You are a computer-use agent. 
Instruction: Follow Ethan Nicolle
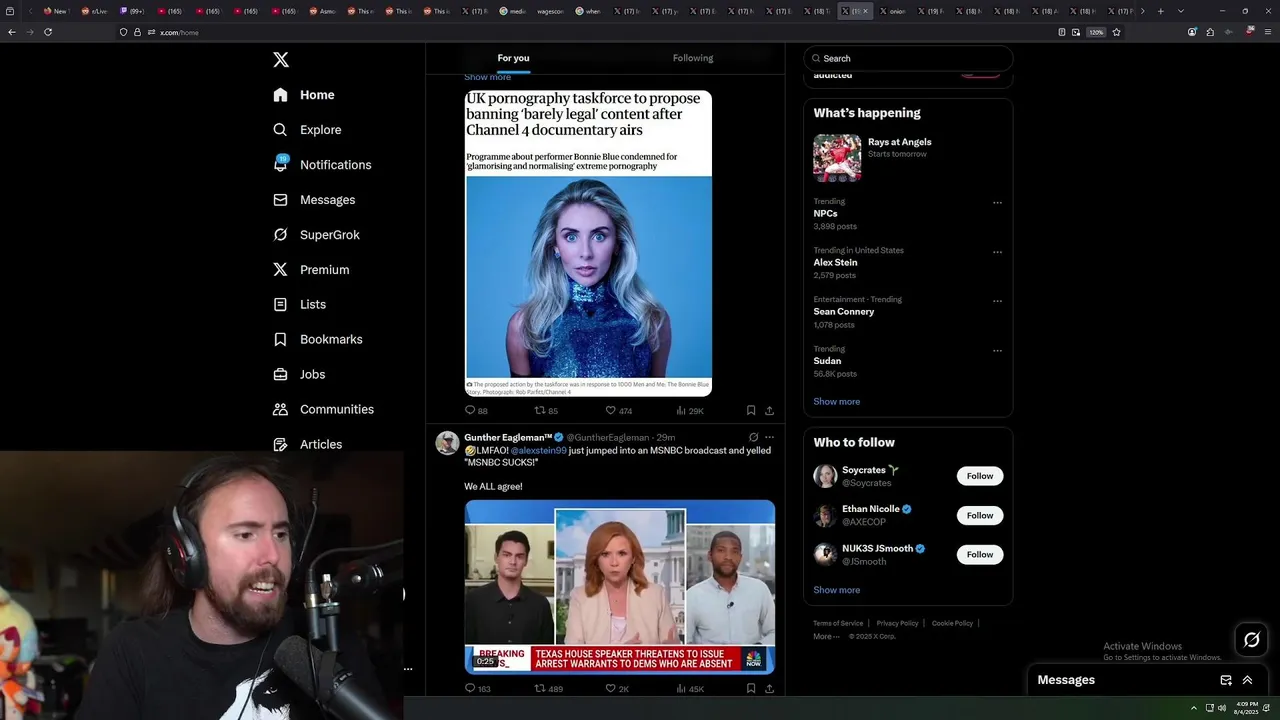tap(980, 515)
